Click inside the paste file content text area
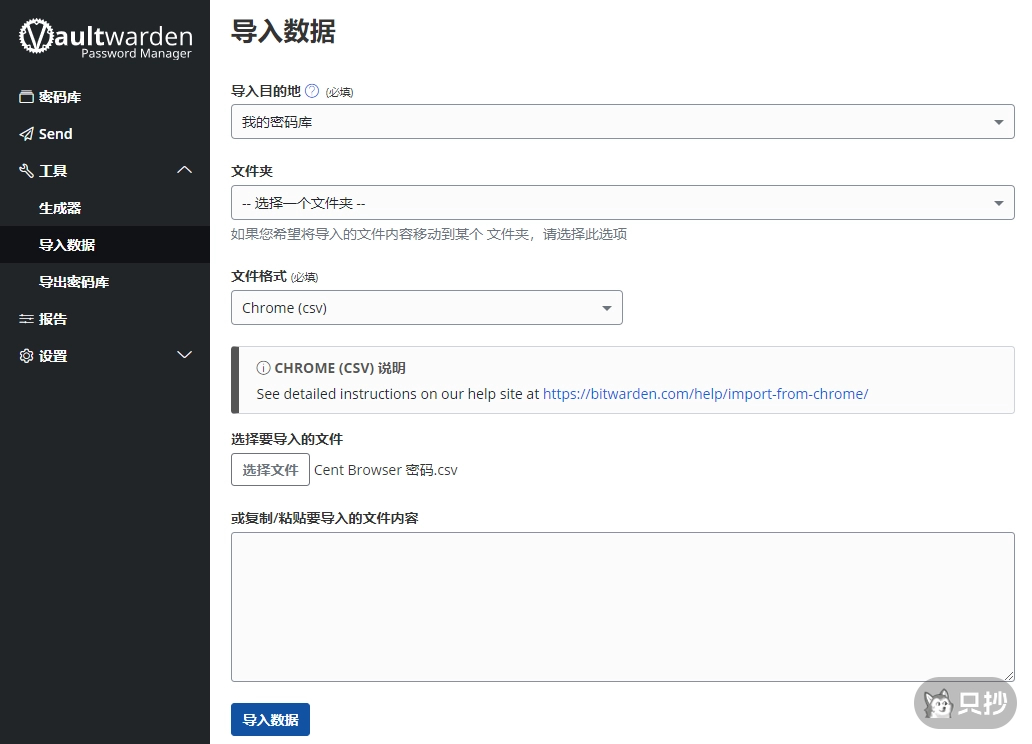 tap(622, 607)
